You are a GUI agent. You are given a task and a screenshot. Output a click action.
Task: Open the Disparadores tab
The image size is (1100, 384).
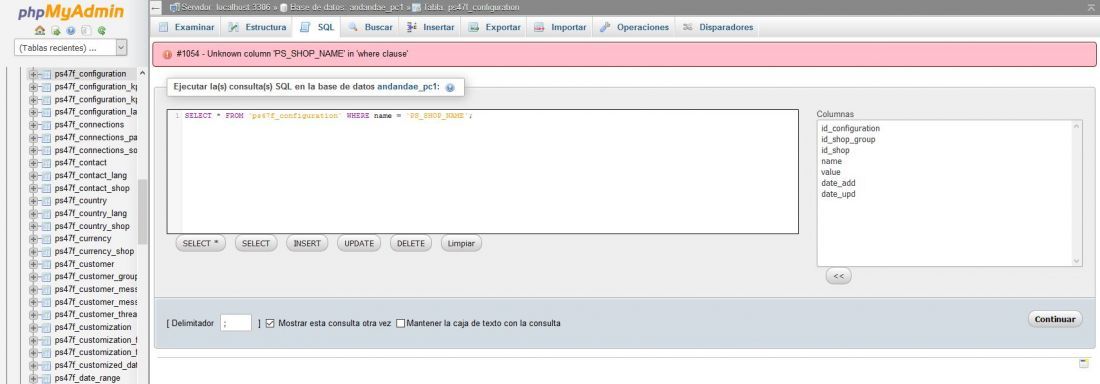tap(718, 27)
